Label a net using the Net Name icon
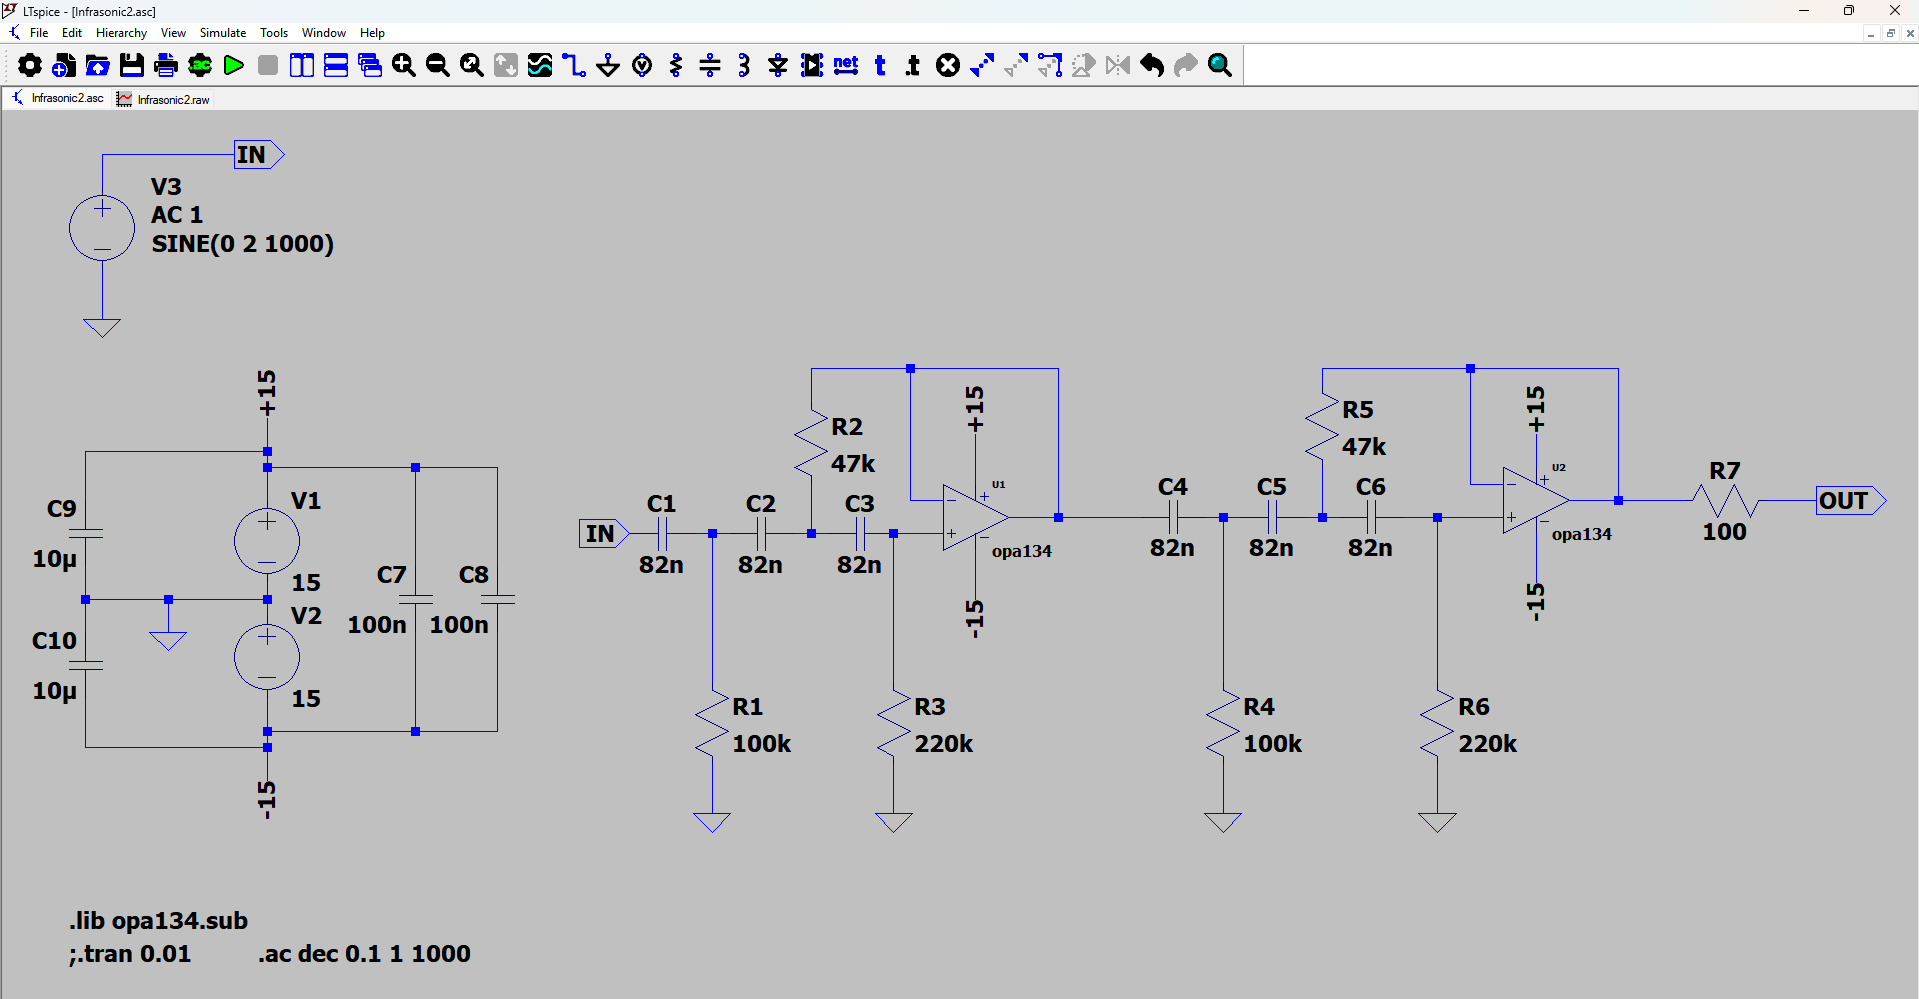The image size is (1919, 999). coord(845,65)
